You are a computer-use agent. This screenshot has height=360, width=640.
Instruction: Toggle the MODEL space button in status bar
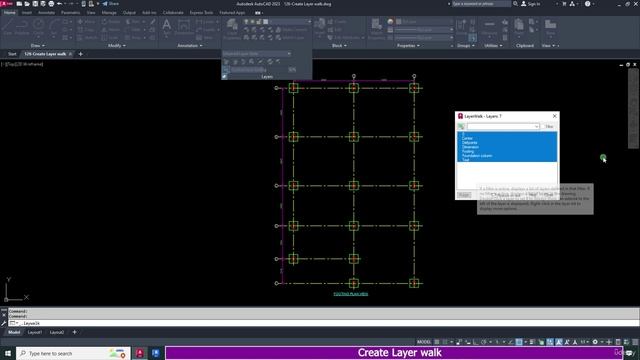point(424,342)
